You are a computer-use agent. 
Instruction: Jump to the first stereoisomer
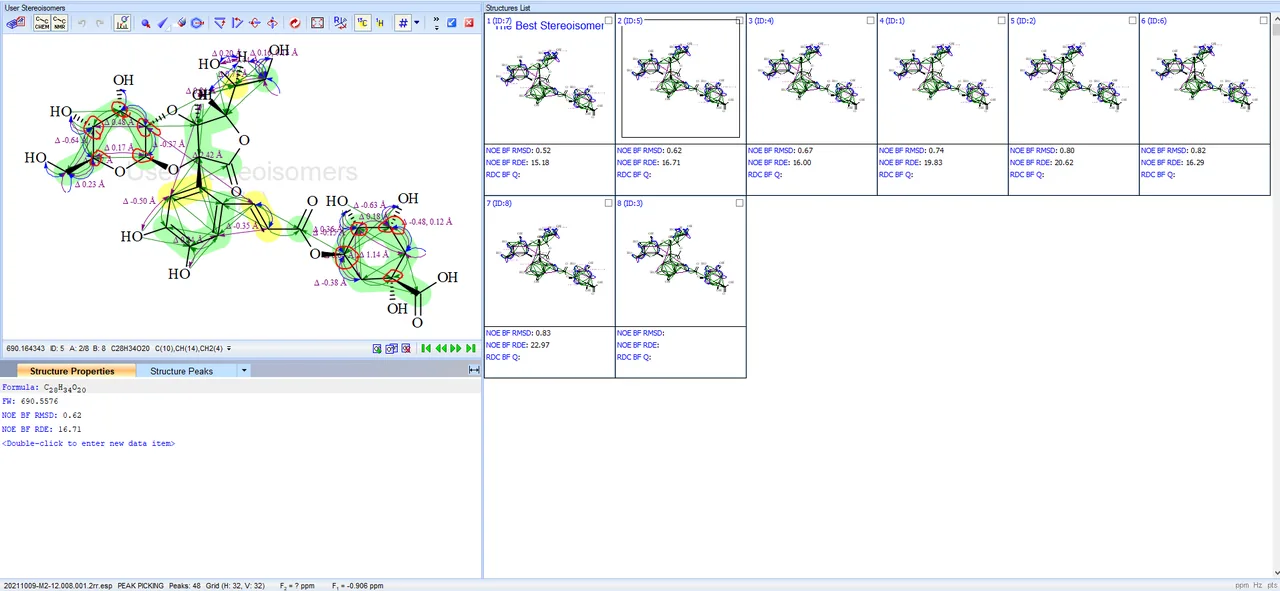click(426, 348)
